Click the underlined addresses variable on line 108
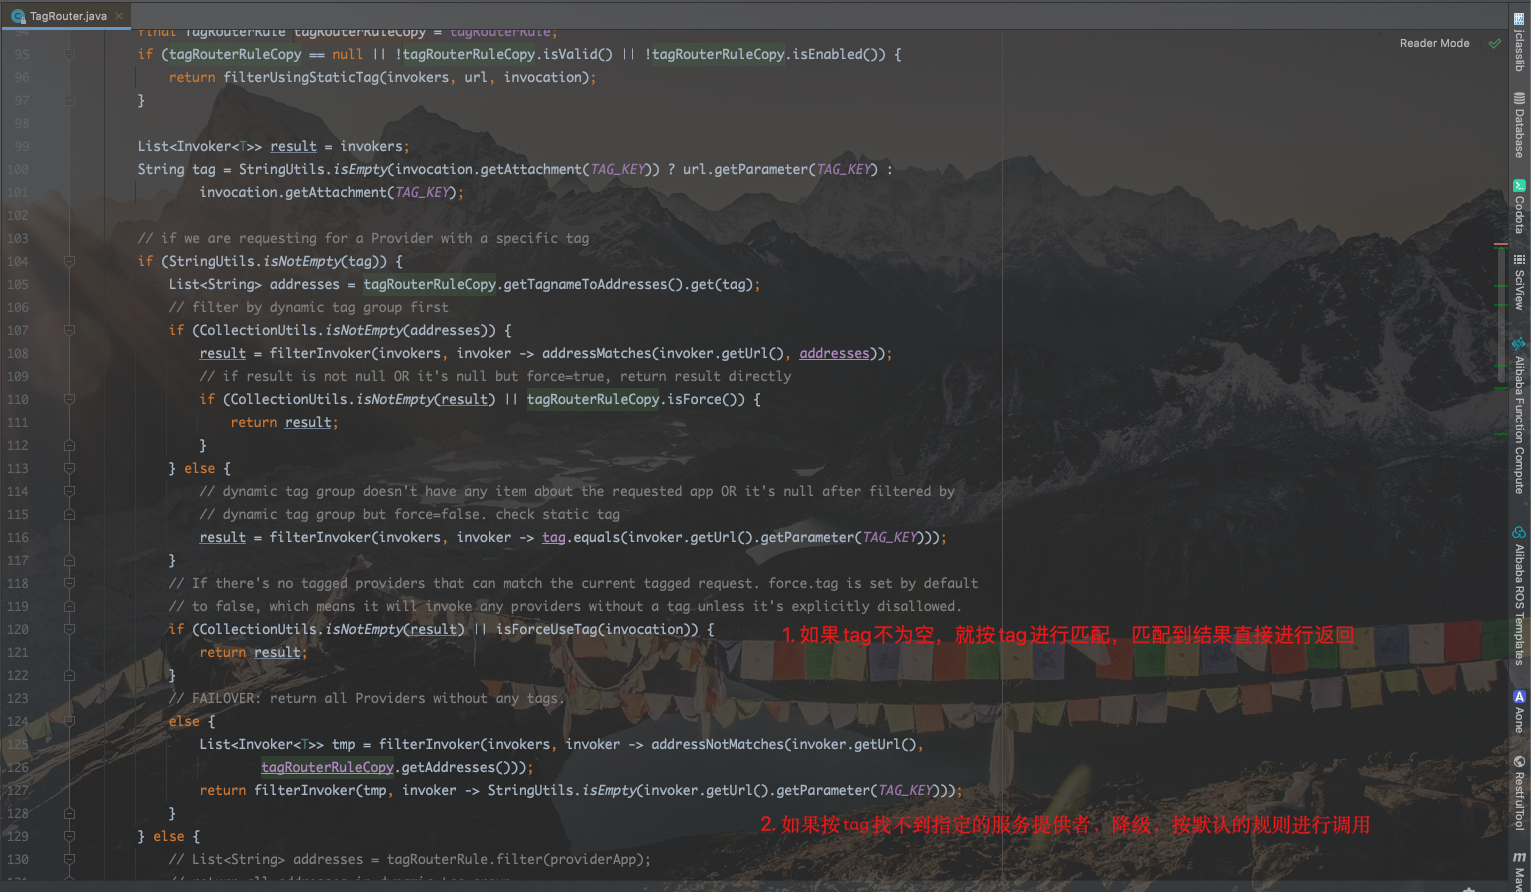This screenshot has height=892, width=1531. pyautogui.click(x=834, y=353)
